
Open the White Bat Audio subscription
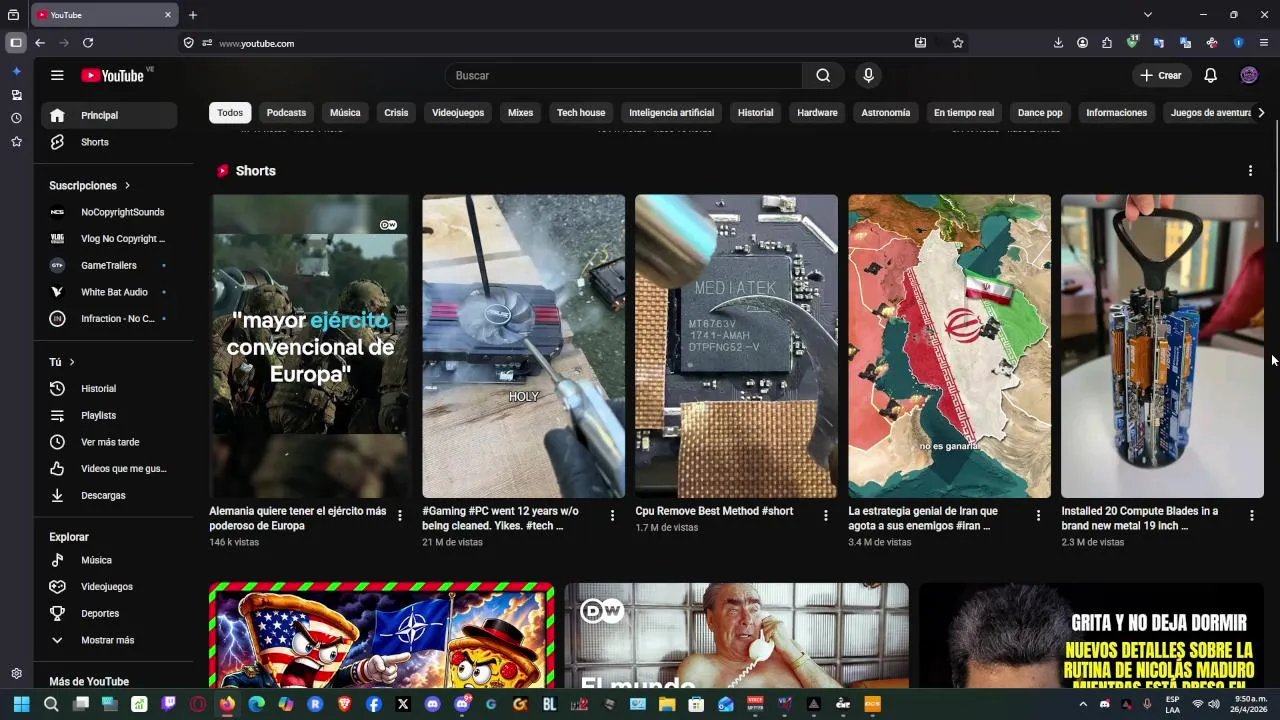coord(109,292)
